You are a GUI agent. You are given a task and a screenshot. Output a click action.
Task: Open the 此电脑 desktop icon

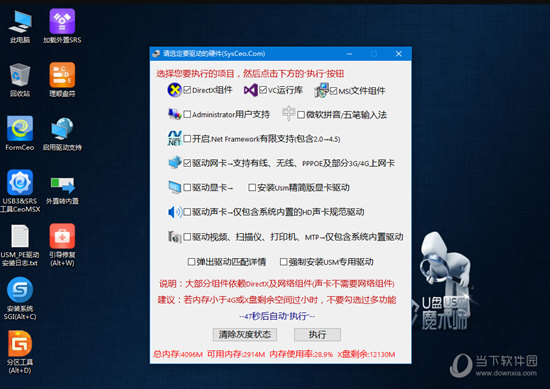20,26
